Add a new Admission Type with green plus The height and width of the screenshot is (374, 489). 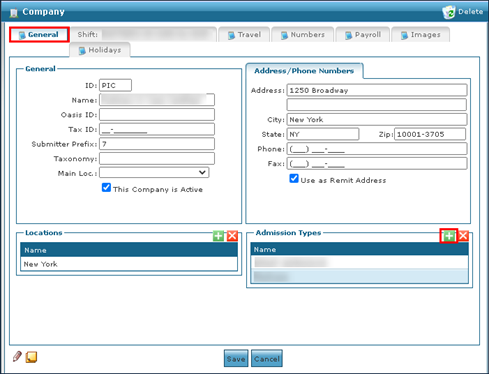pyautogui.click(x=449, y=236)
